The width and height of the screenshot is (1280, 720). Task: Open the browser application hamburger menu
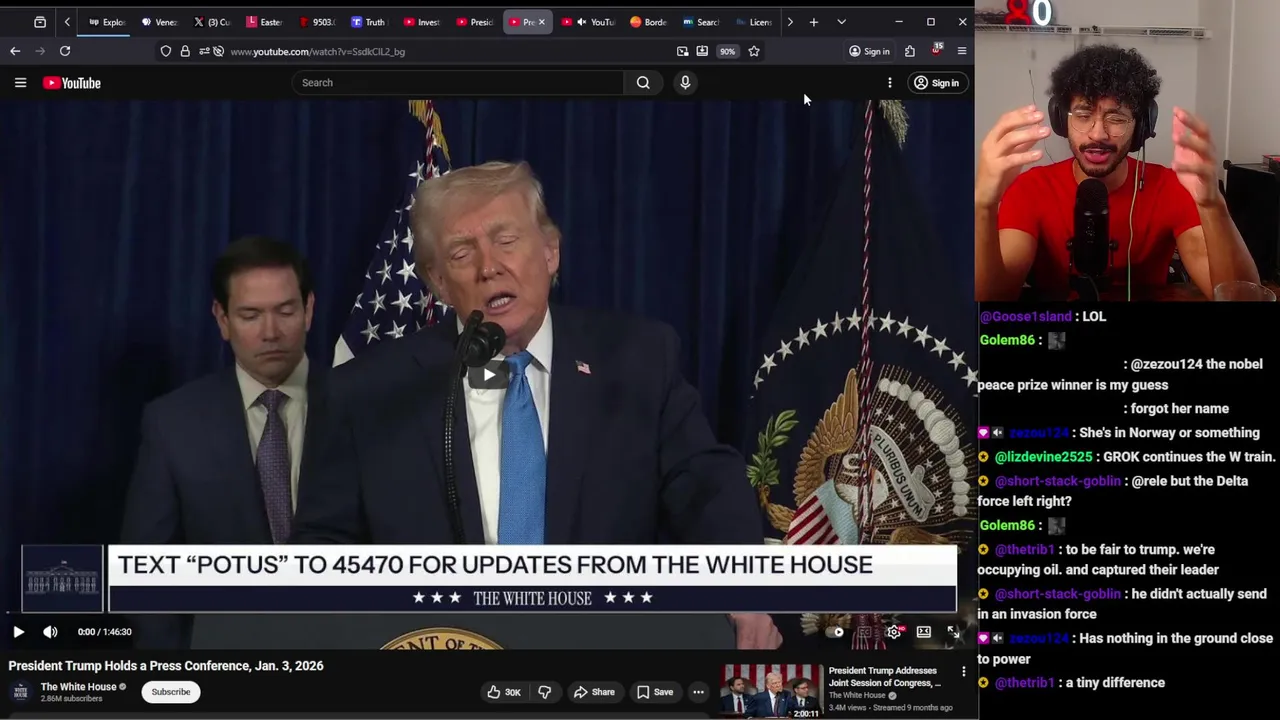(x=962, y=51)
